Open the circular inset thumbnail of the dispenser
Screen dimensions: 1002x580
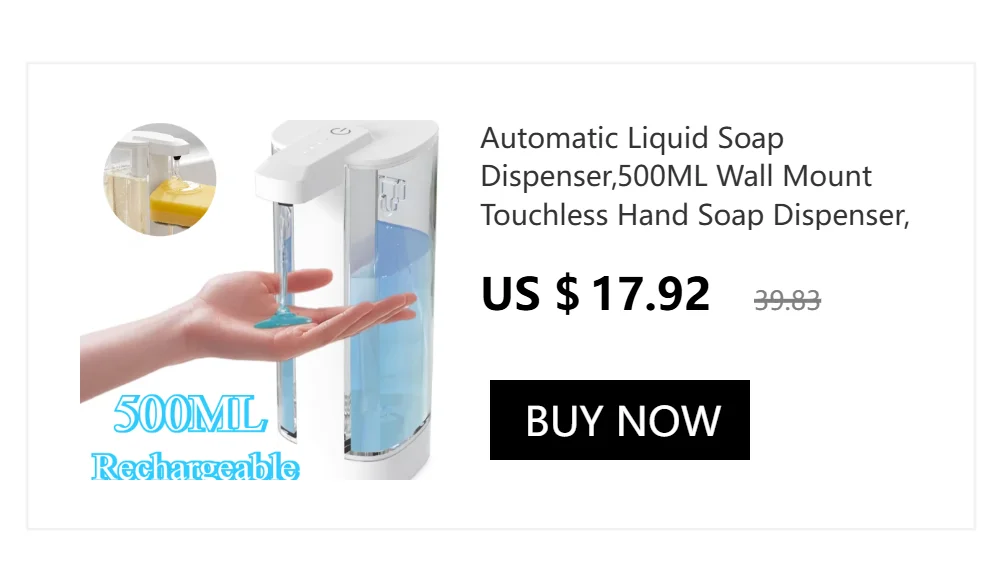click(x=160, y=179)
